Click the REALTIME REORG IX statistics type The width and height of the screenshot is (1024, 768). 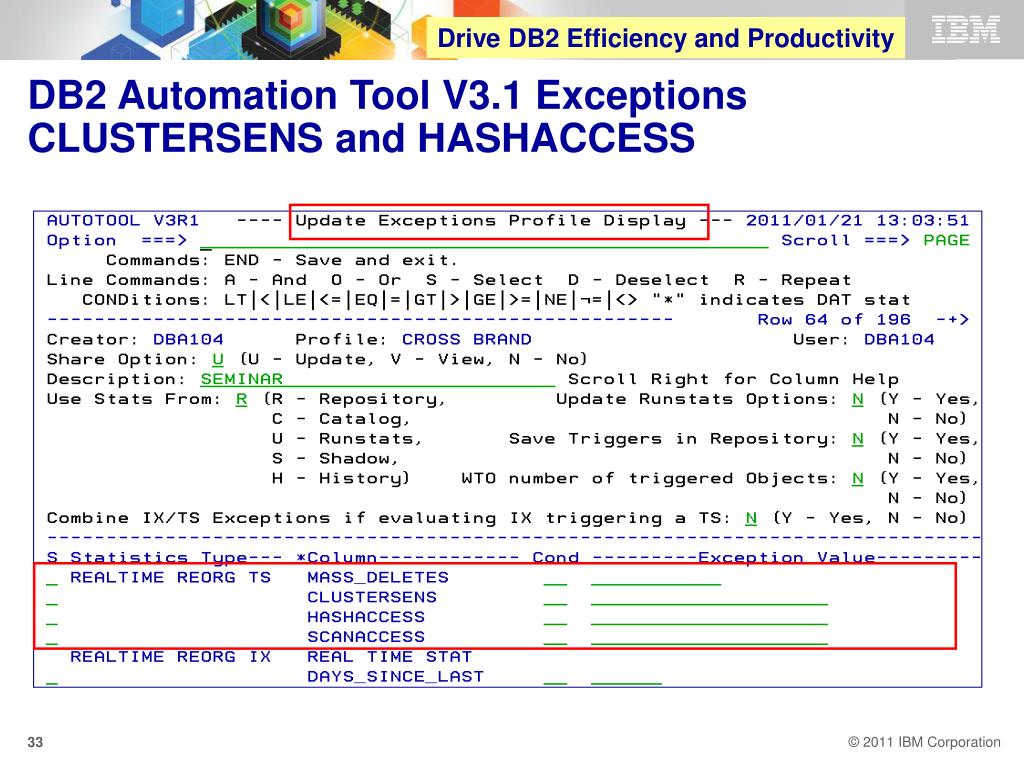pos(170,656)
